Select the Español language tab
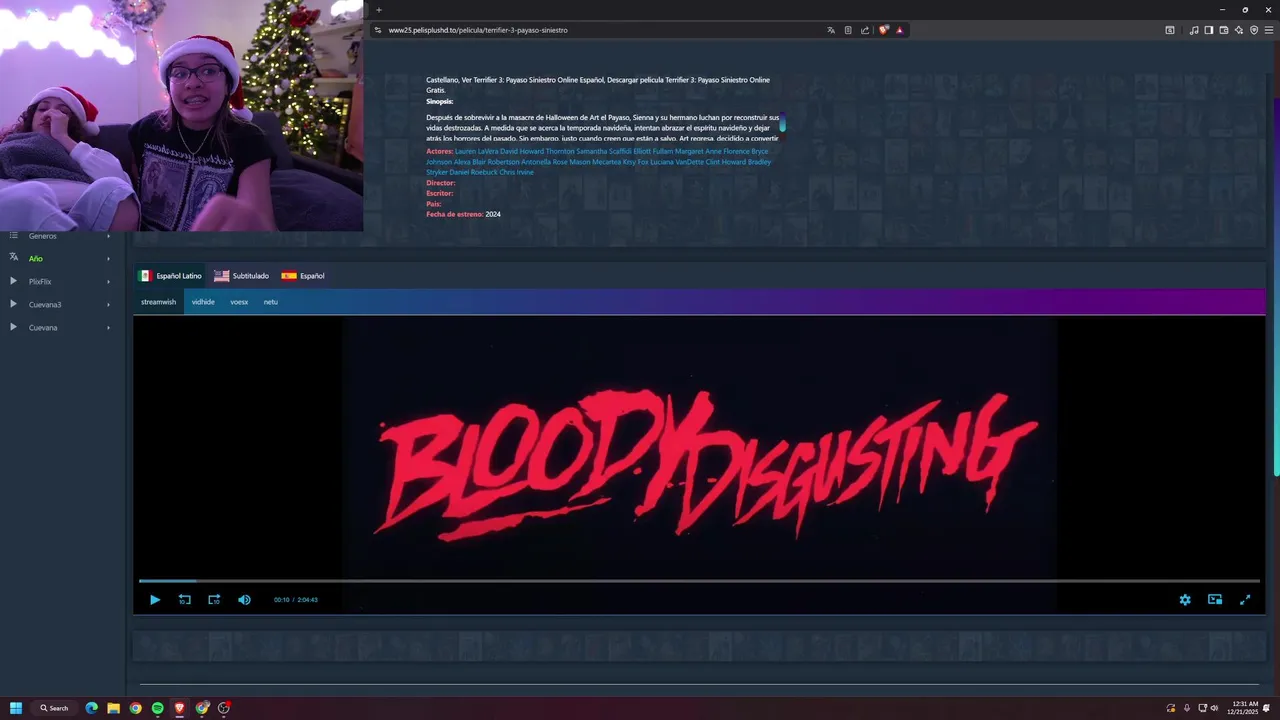The width and height of the screenshot is (1280, 720). 303,276
